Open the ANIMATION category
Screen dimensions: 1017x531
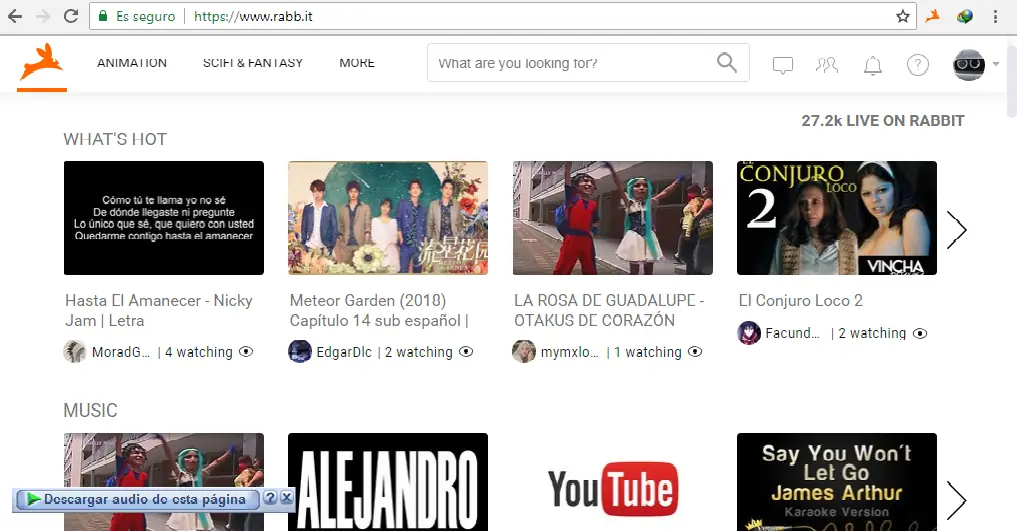(132, 63)
